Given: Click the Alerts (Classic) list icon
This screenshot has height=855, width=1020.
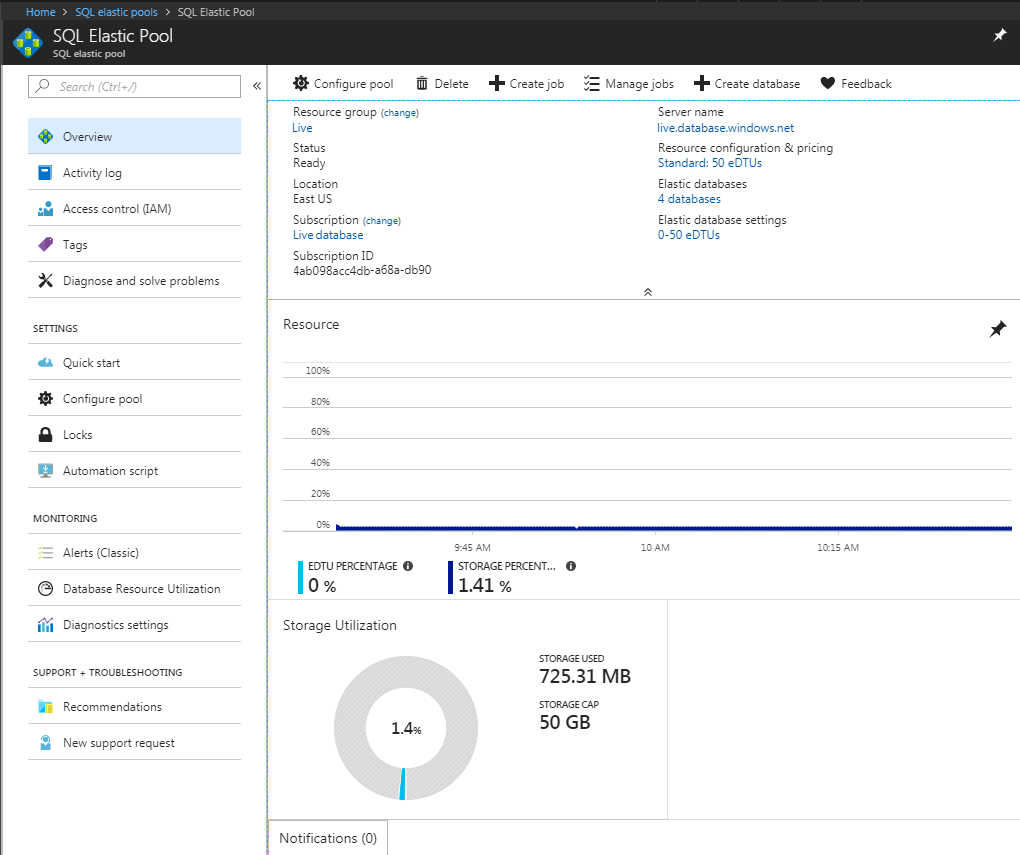Looking at the screenshot, I should 46,552.
